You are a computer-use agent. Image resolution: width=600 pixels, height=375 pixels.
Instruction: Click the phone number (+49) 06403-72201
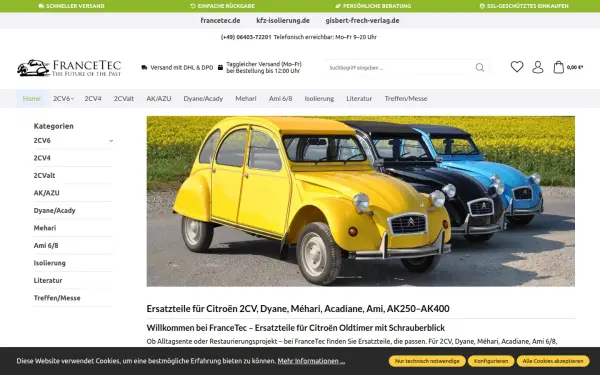pyautogui.click(x=246, y=37)
